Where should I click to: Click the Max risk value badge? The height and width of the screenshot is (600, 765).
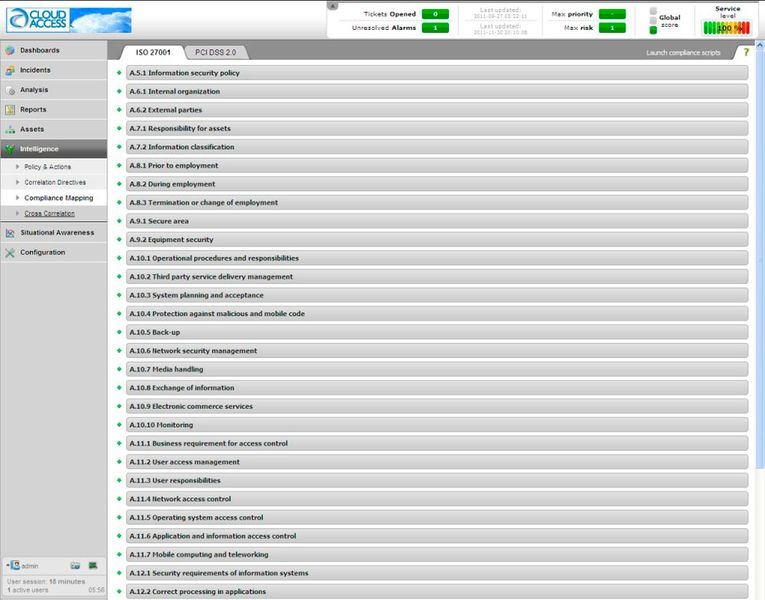coord(612,28)
